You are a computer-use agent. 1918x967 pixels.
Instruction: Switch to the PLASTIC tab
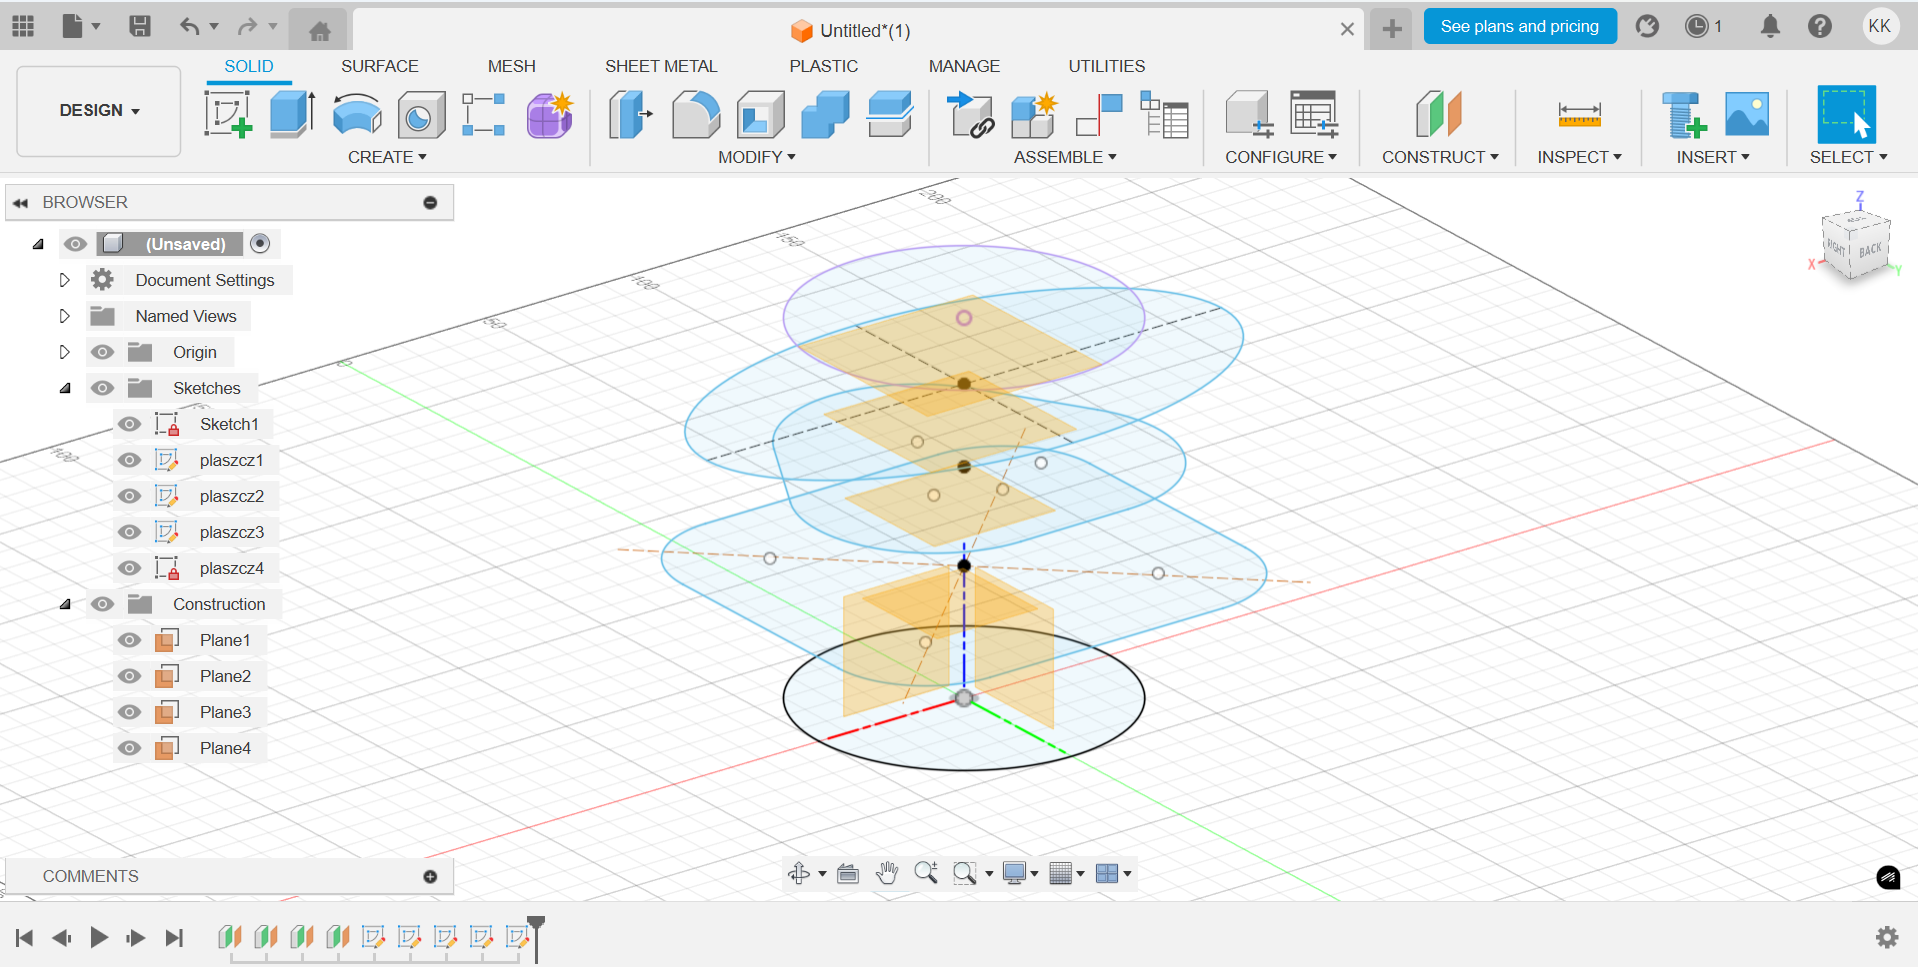click(824, 66)
